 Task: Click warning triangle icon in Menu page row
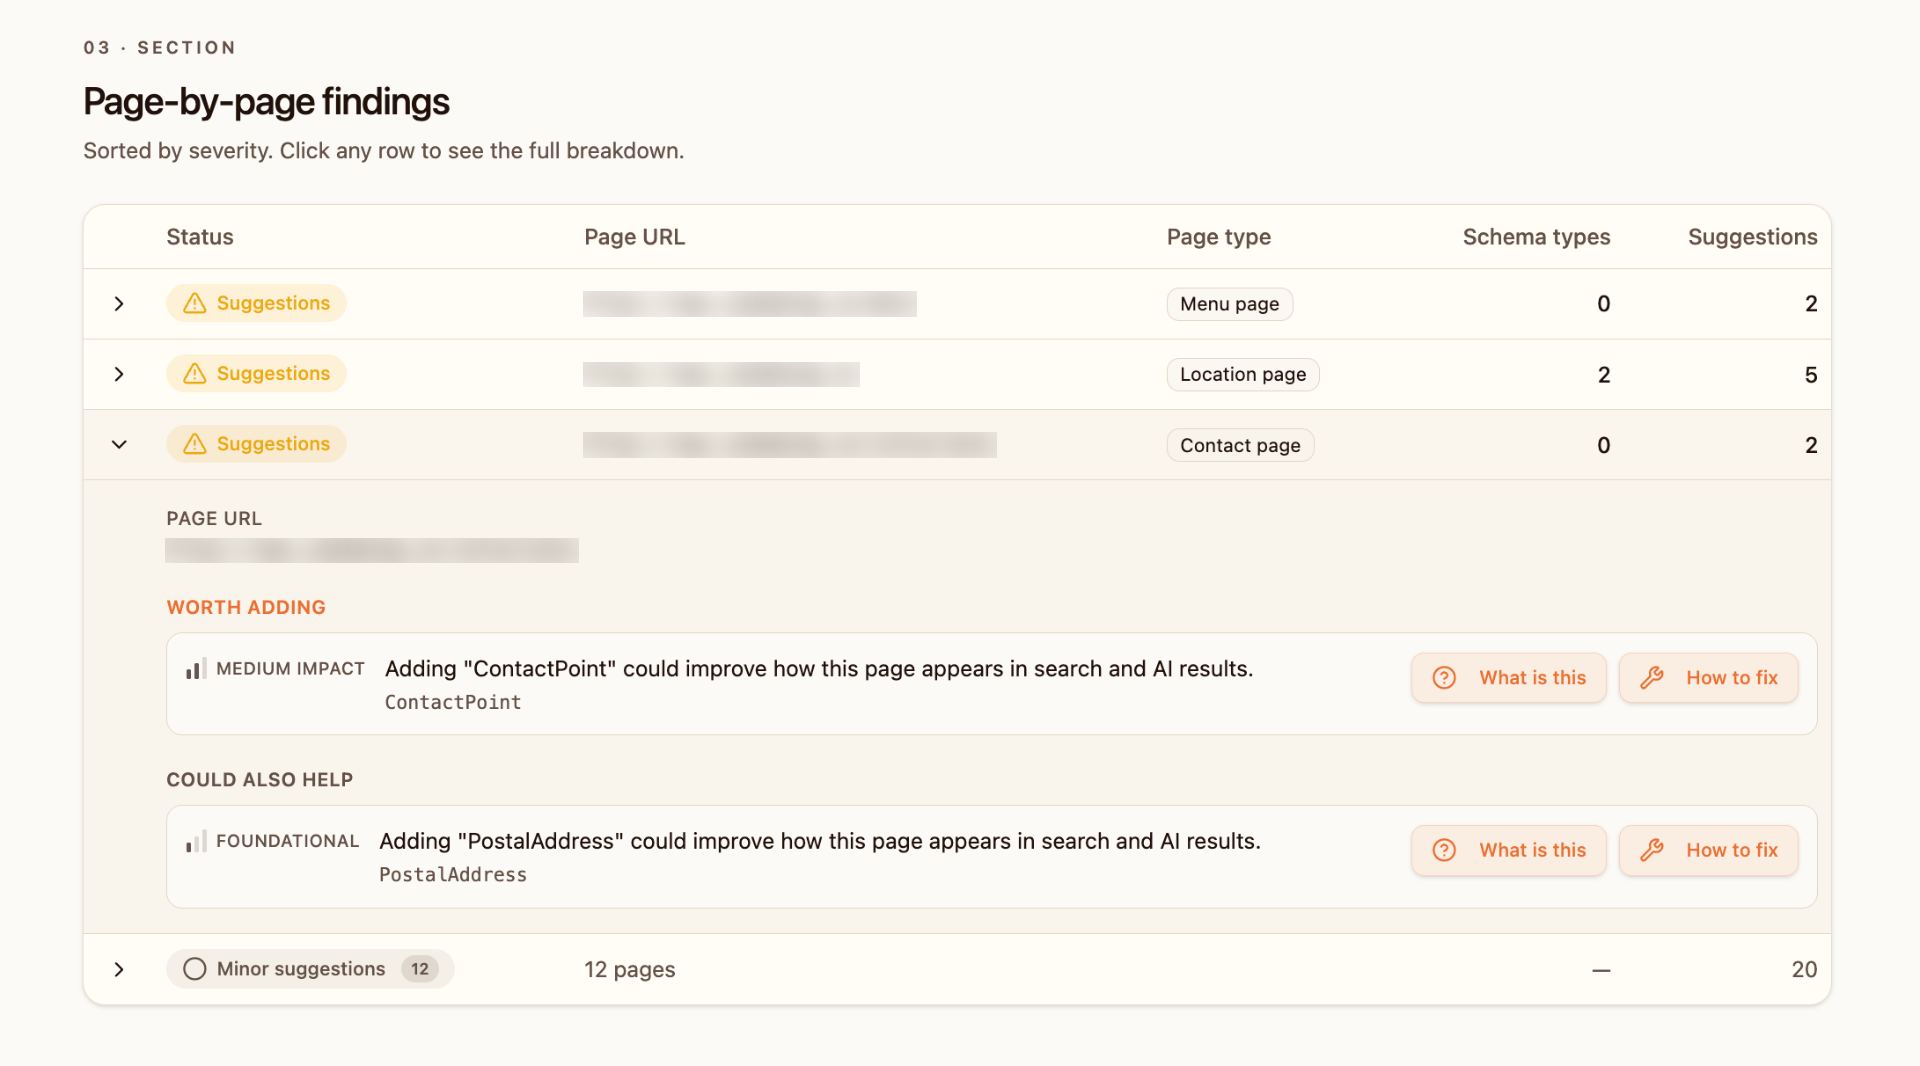click(195, 303)
